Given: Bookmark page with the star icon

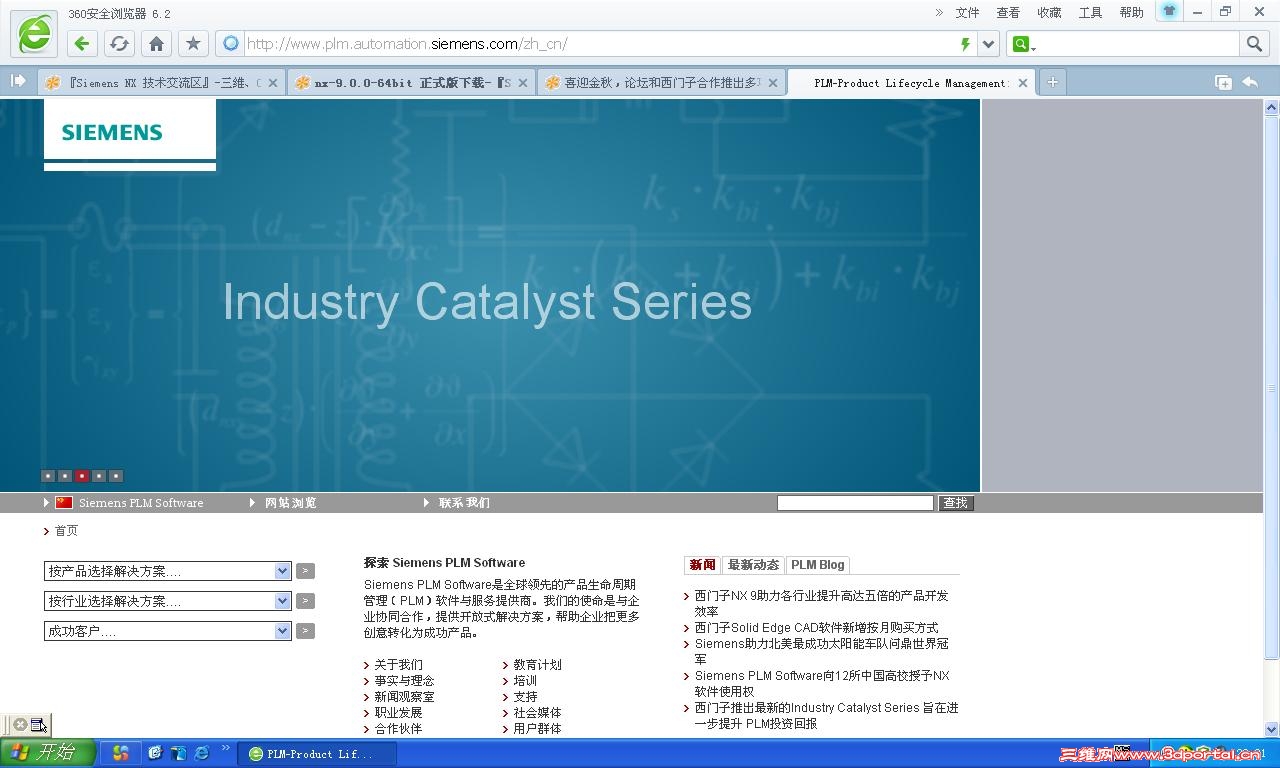Looking at the screenshot, I should (x=193, y=43).
